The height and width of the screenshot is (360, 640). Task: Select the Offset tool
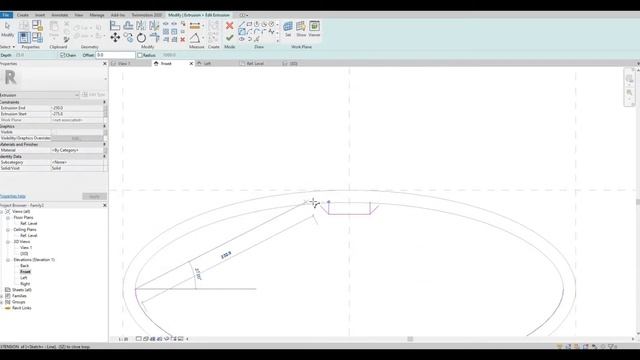pyautogui.click(x=128, y=26)
